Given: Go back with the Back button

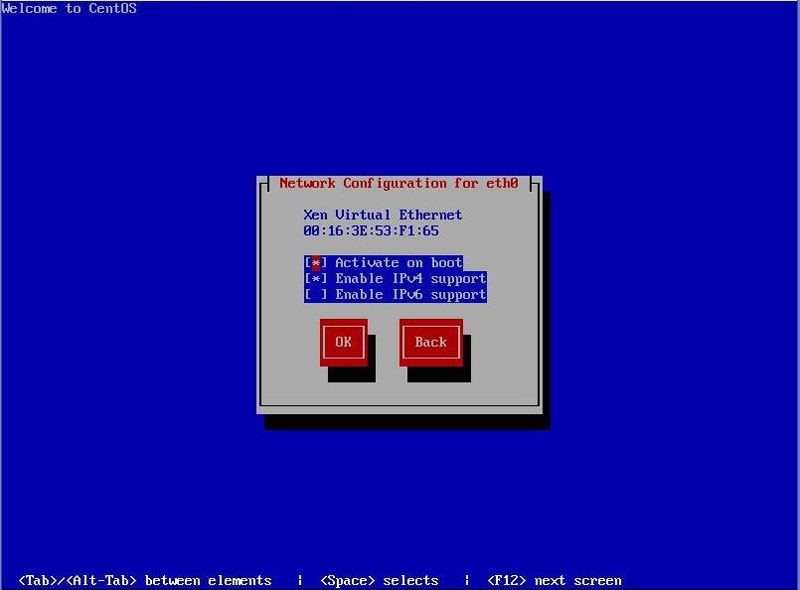Looking at the screenshot, I should [431, 342].
